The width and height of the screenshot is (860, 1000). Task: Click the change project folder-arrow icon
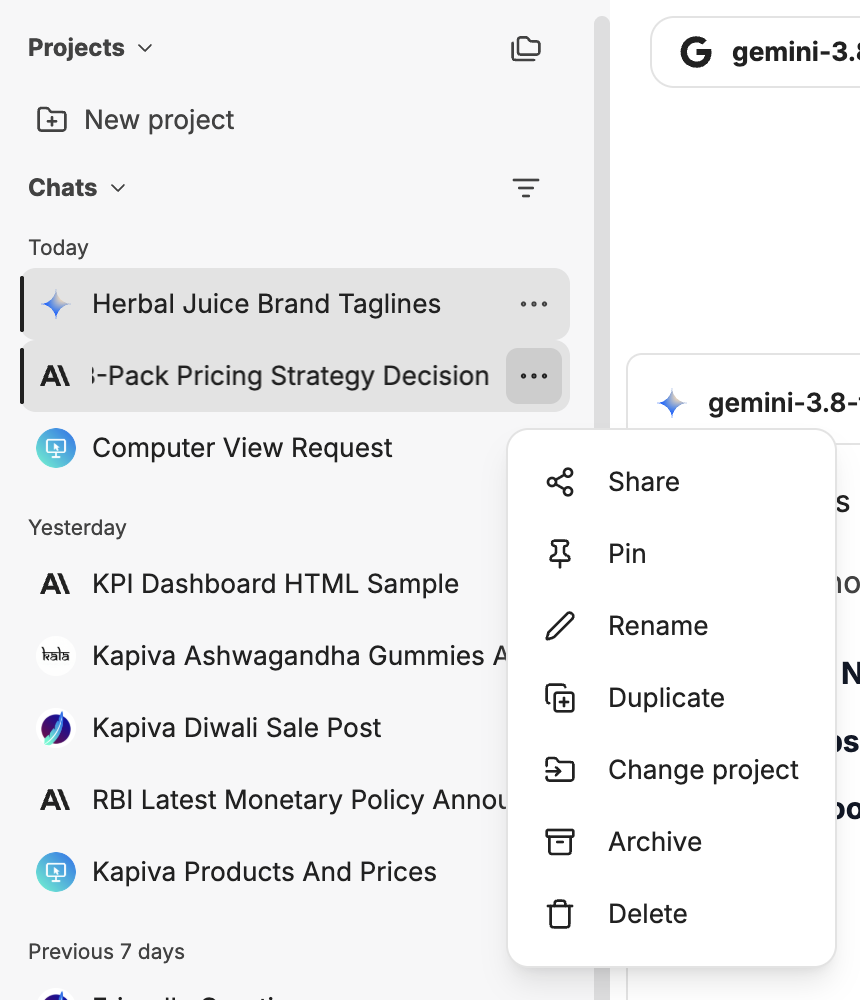coord(560,770)
